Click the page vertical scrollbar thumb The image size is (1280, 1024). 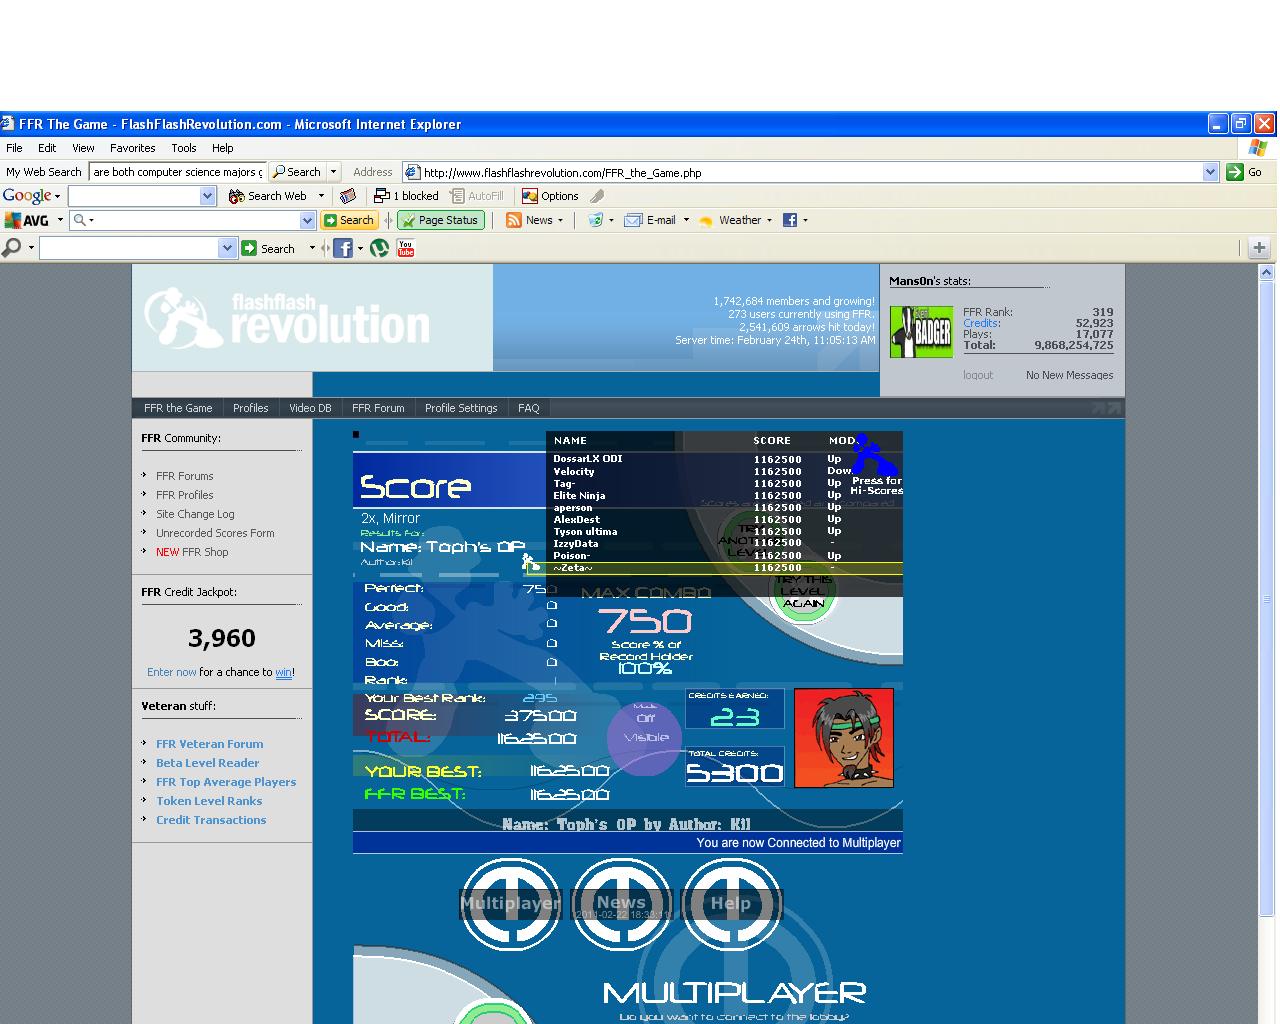pyautogui.click(x=1267, y=598)
